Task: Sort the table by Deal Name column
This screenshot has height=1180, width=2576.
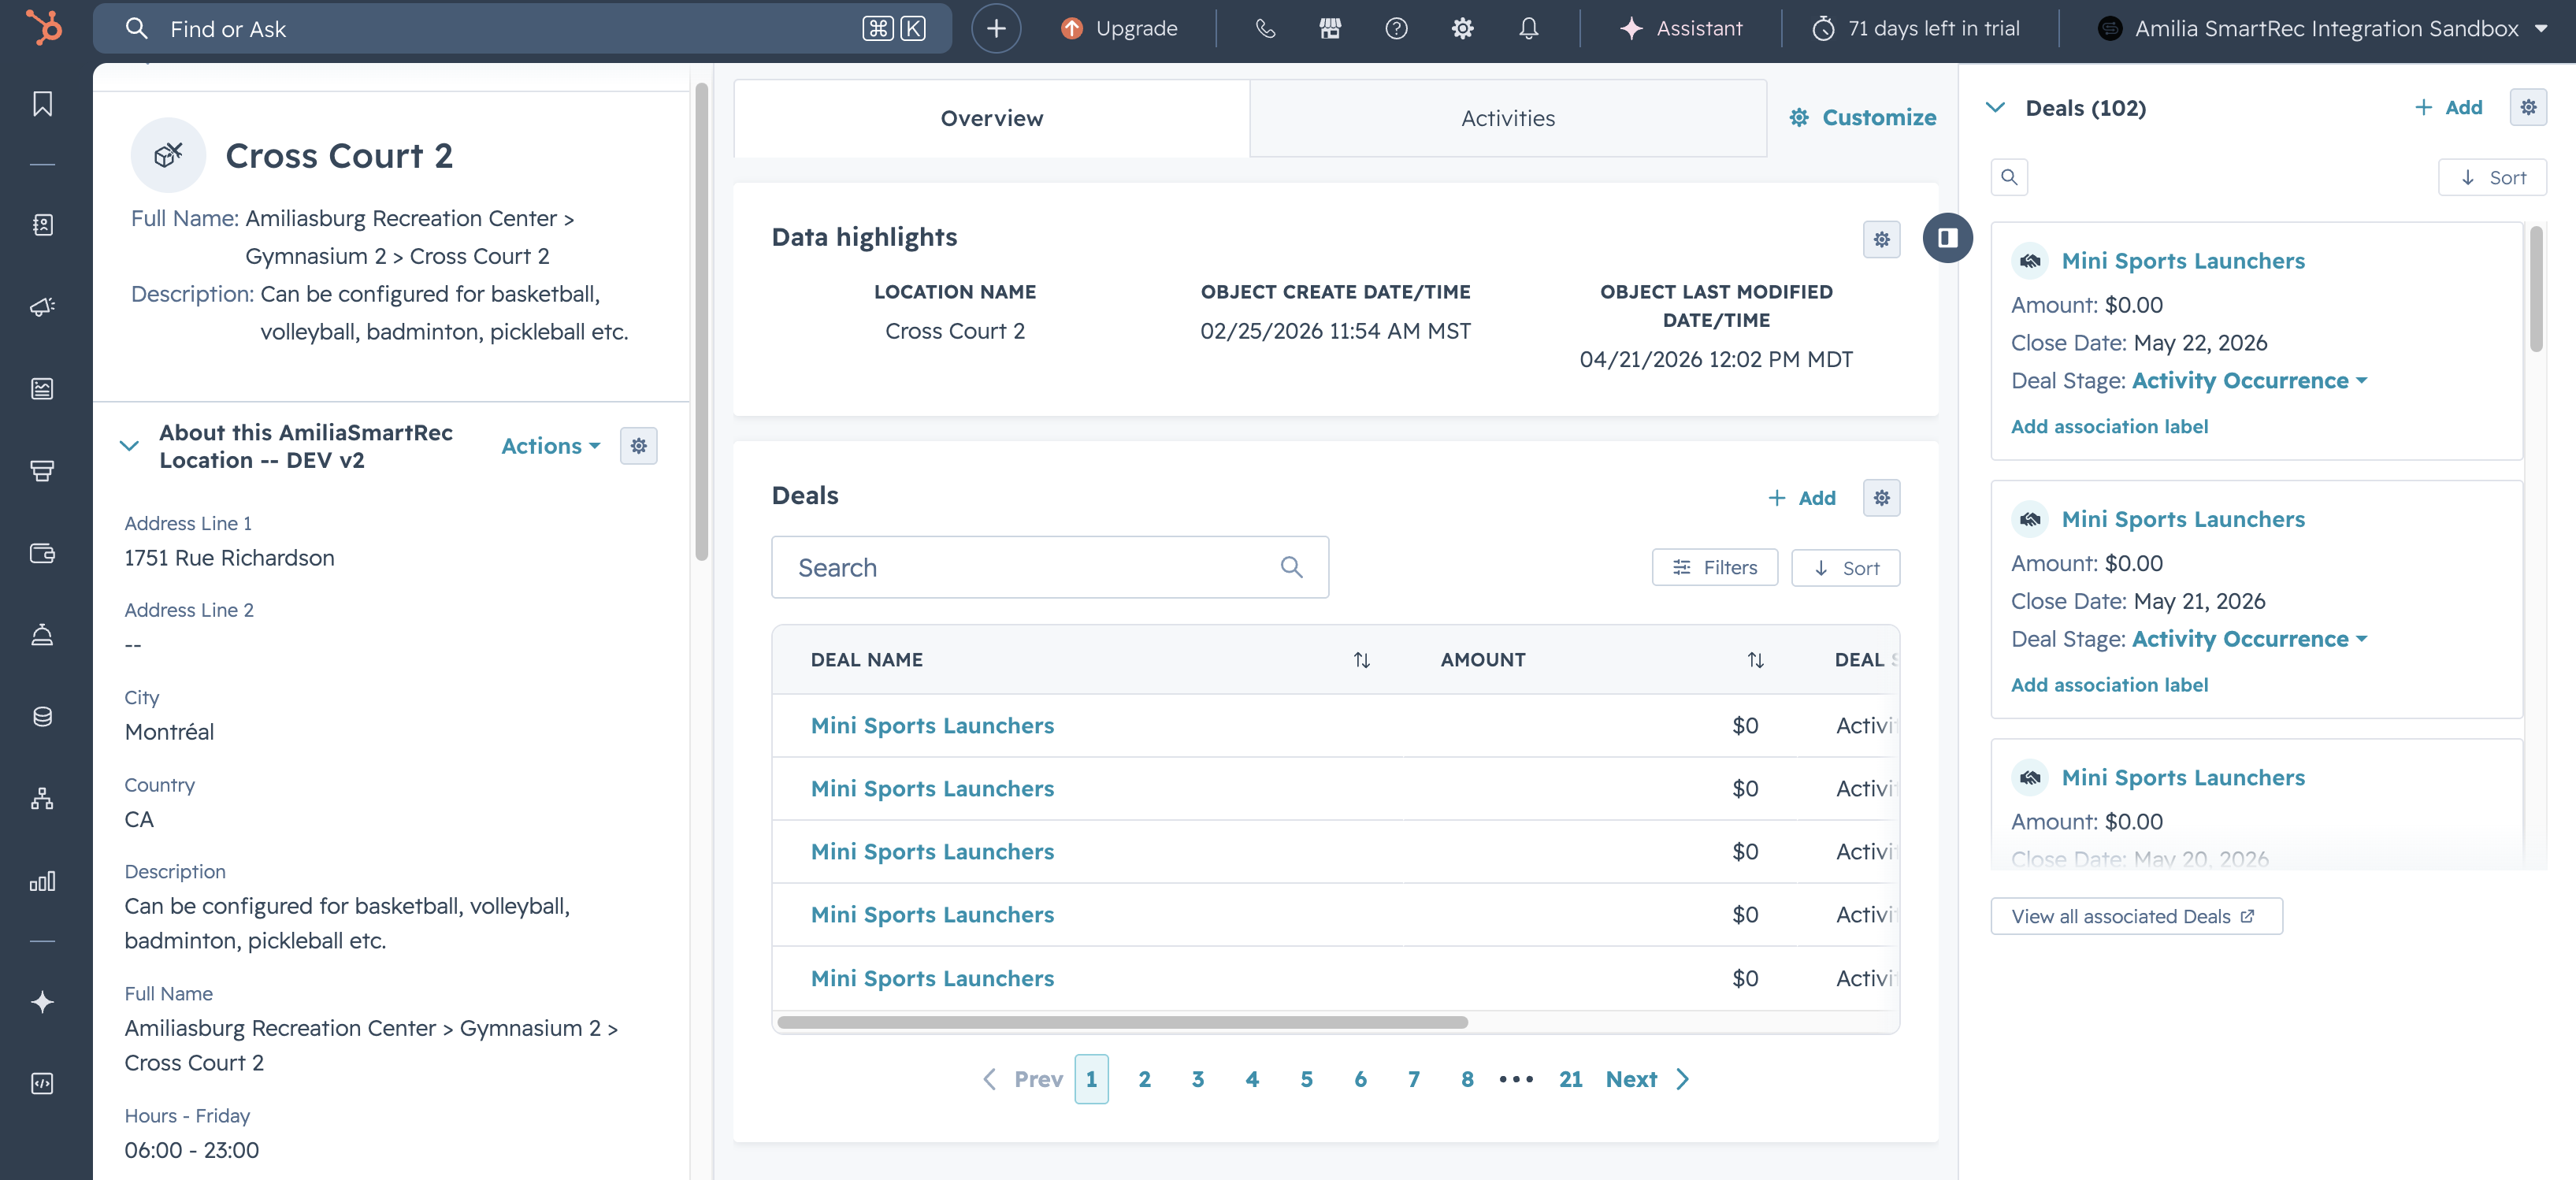Action: [1362, 660]
